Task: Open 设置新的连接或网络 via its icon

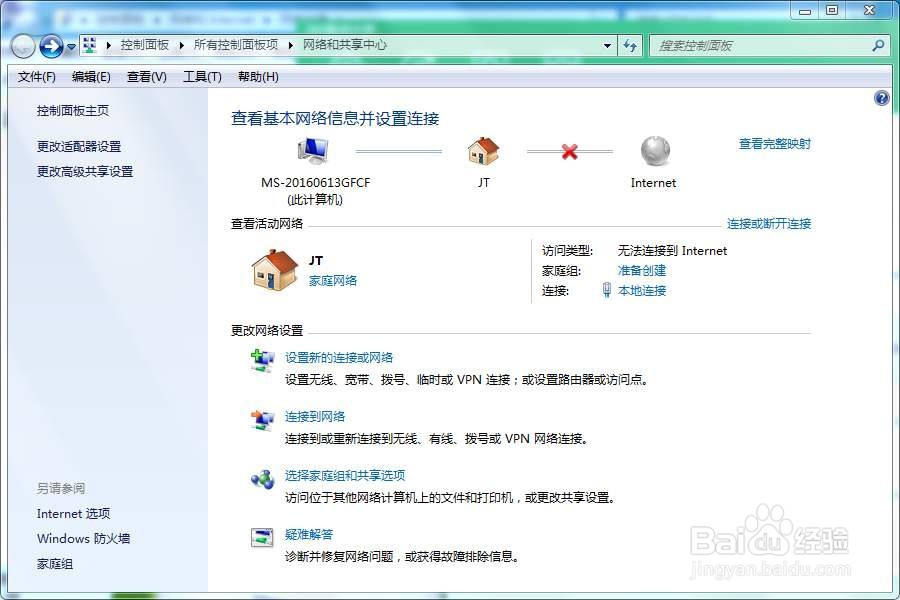Action: 261,361
